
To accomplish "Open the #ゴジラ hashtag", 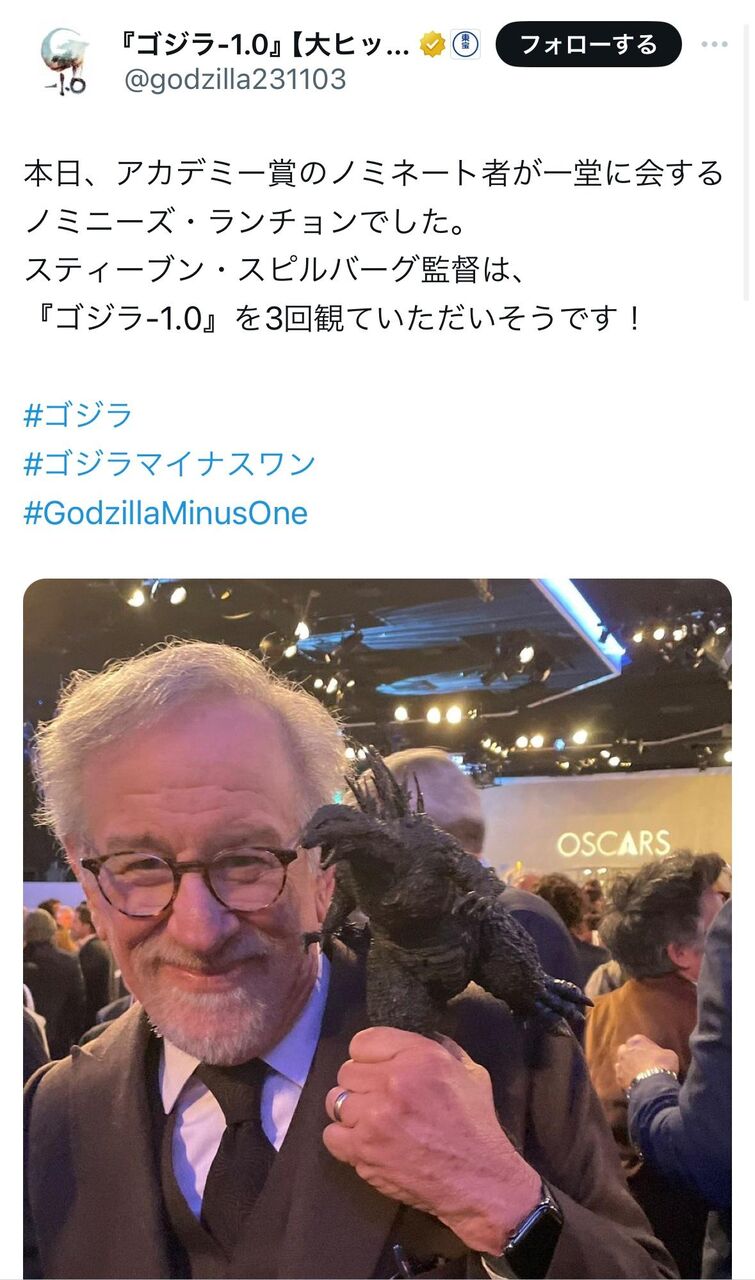I will coord(78,415).
